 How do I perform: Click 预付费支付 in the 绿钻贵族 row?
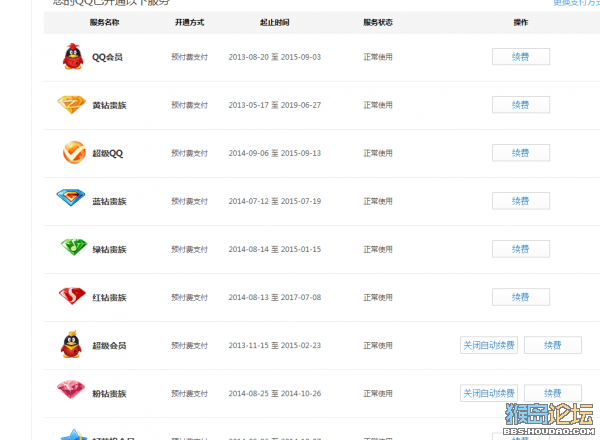tap(189, 249)
